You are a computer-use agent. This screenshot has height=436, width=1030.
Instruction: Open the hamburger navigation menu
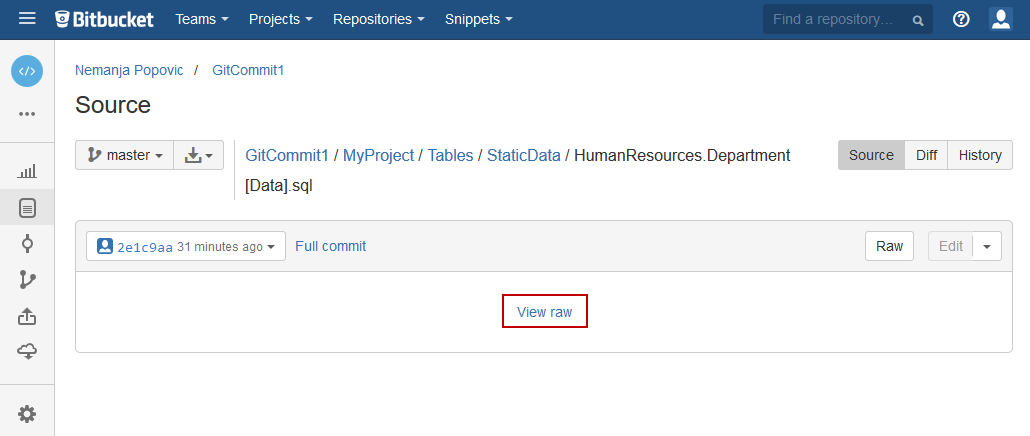[27, 19]
